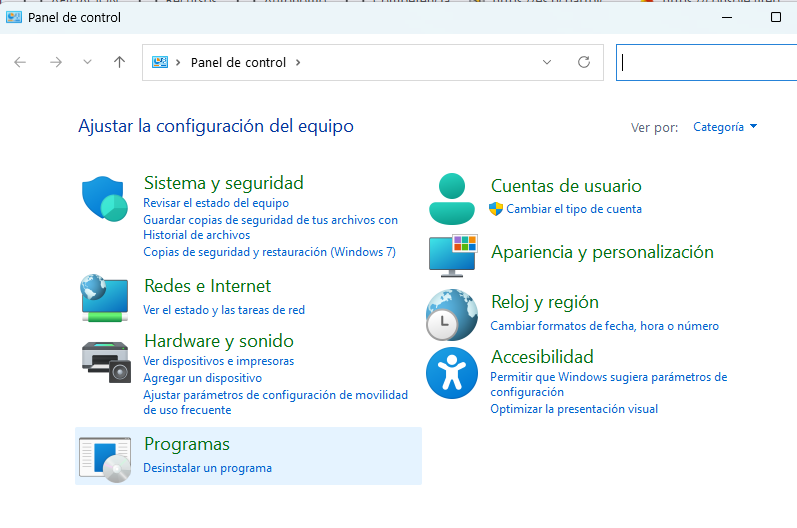The width and height of the screenshot is (797, 528).
Task: Click Cambiar formatos de fecha, hora o número
Action: (x=604, y=326)
